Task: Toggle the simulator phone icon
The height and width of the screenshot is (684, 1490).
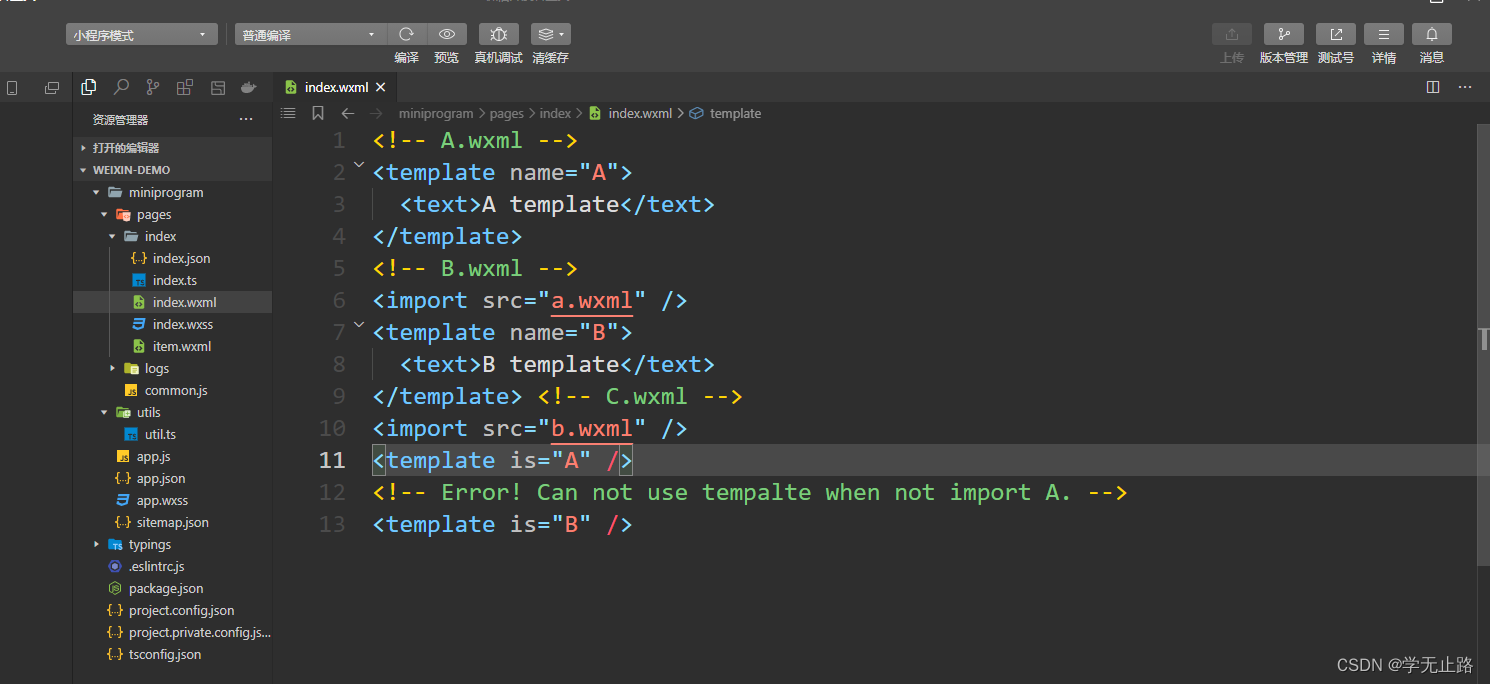Action: pos(12,88)
